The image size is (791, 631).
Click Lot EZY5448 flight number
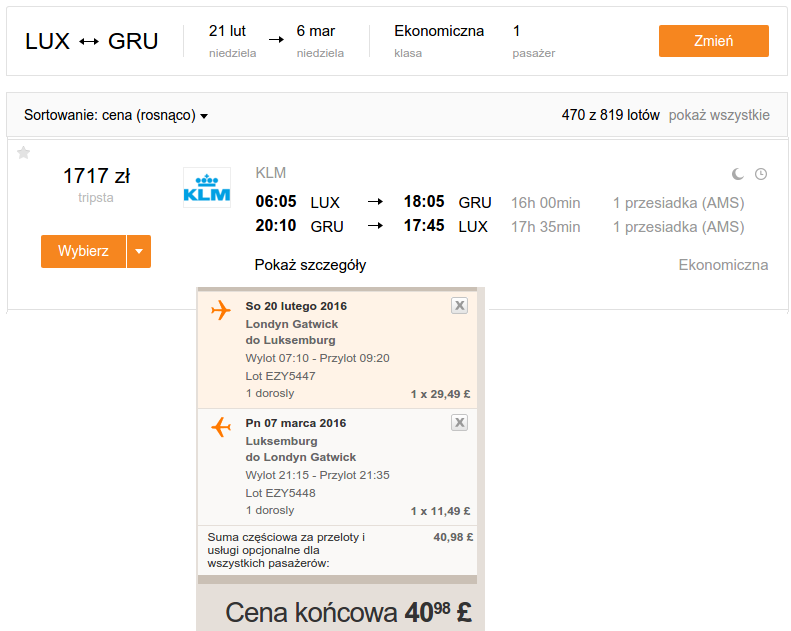click(x=280, y=493)
